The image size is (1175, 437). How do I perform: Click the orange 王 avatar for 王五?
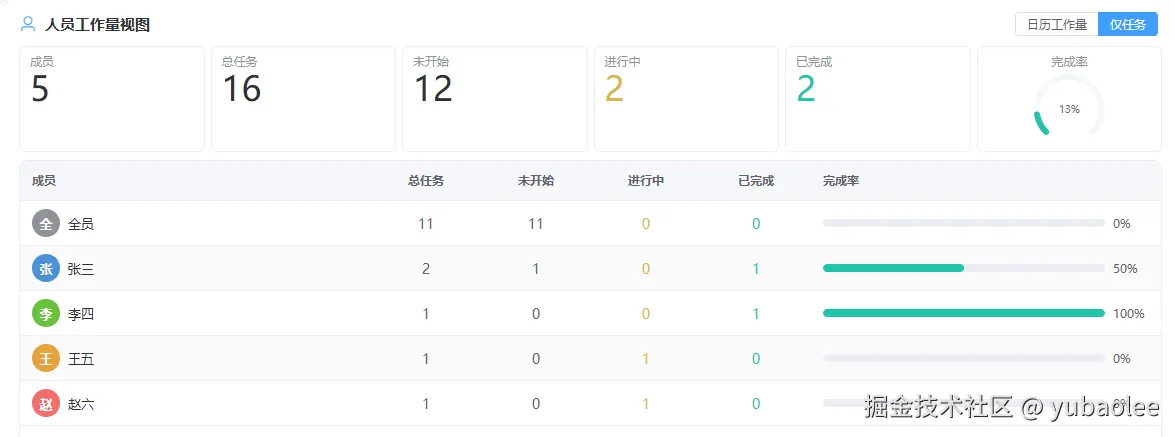[x=46, y=359]
